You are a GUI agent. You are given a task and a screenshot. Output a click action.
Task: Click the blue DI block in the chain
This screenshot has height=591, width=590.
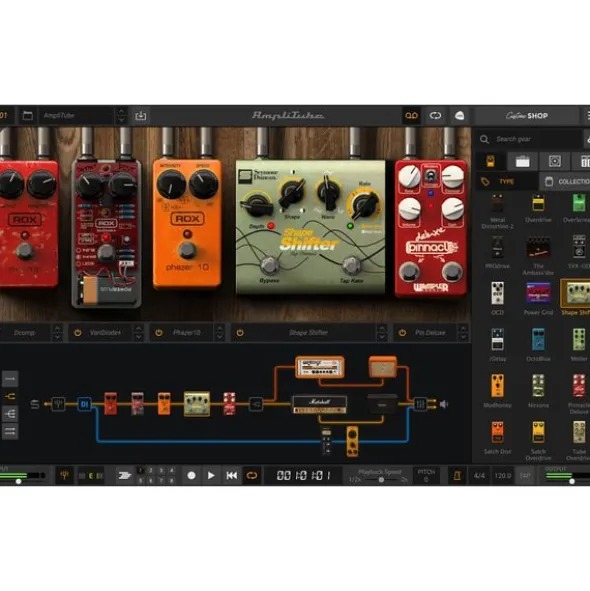coord(84,404)
